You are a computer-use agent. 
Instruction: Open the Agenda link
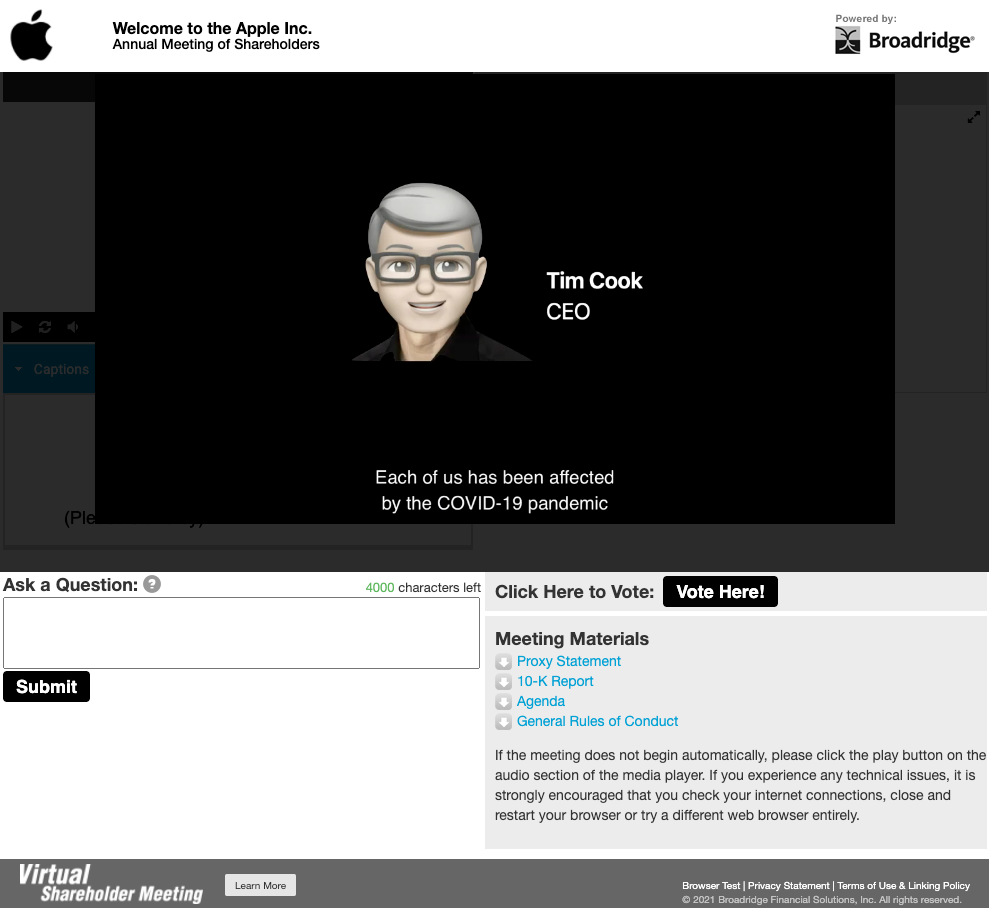point(541,701)
